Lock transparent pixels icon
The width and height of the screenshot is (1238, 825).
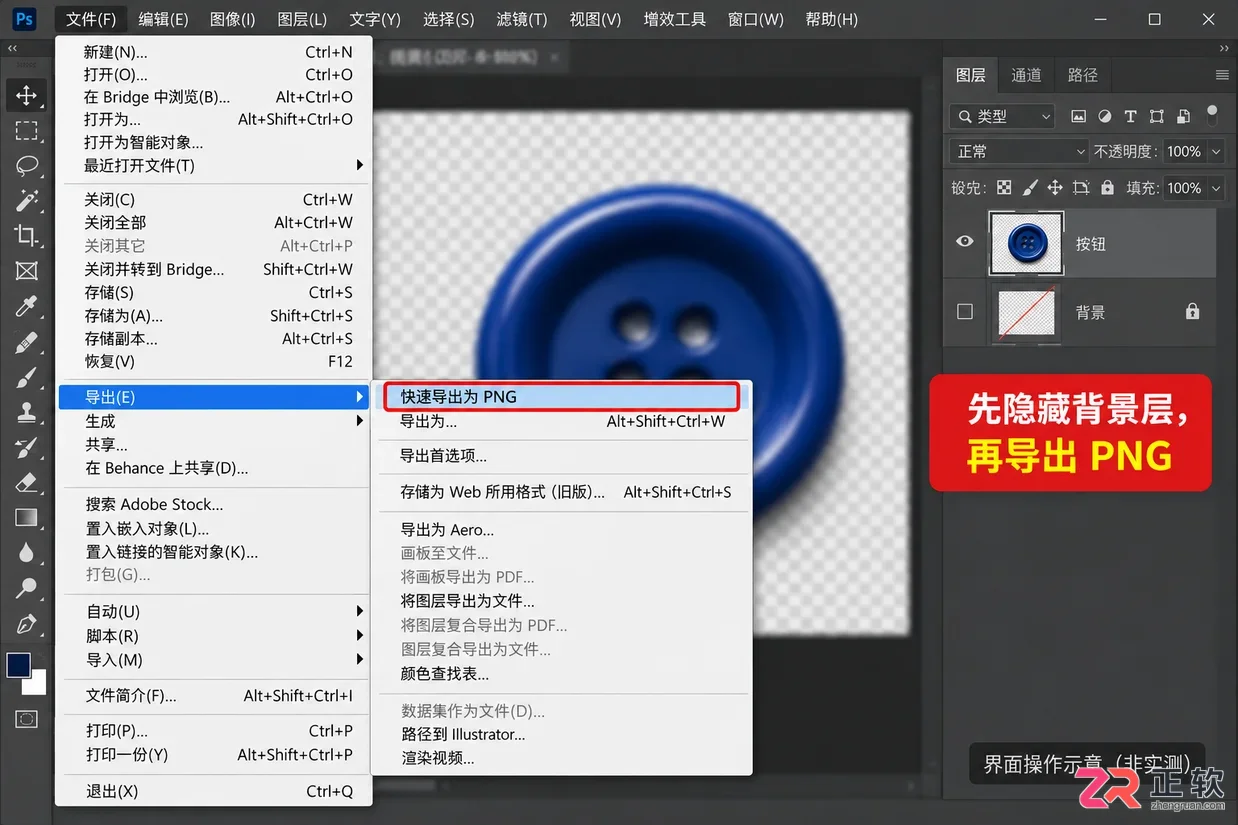[x=1003, y=187]
